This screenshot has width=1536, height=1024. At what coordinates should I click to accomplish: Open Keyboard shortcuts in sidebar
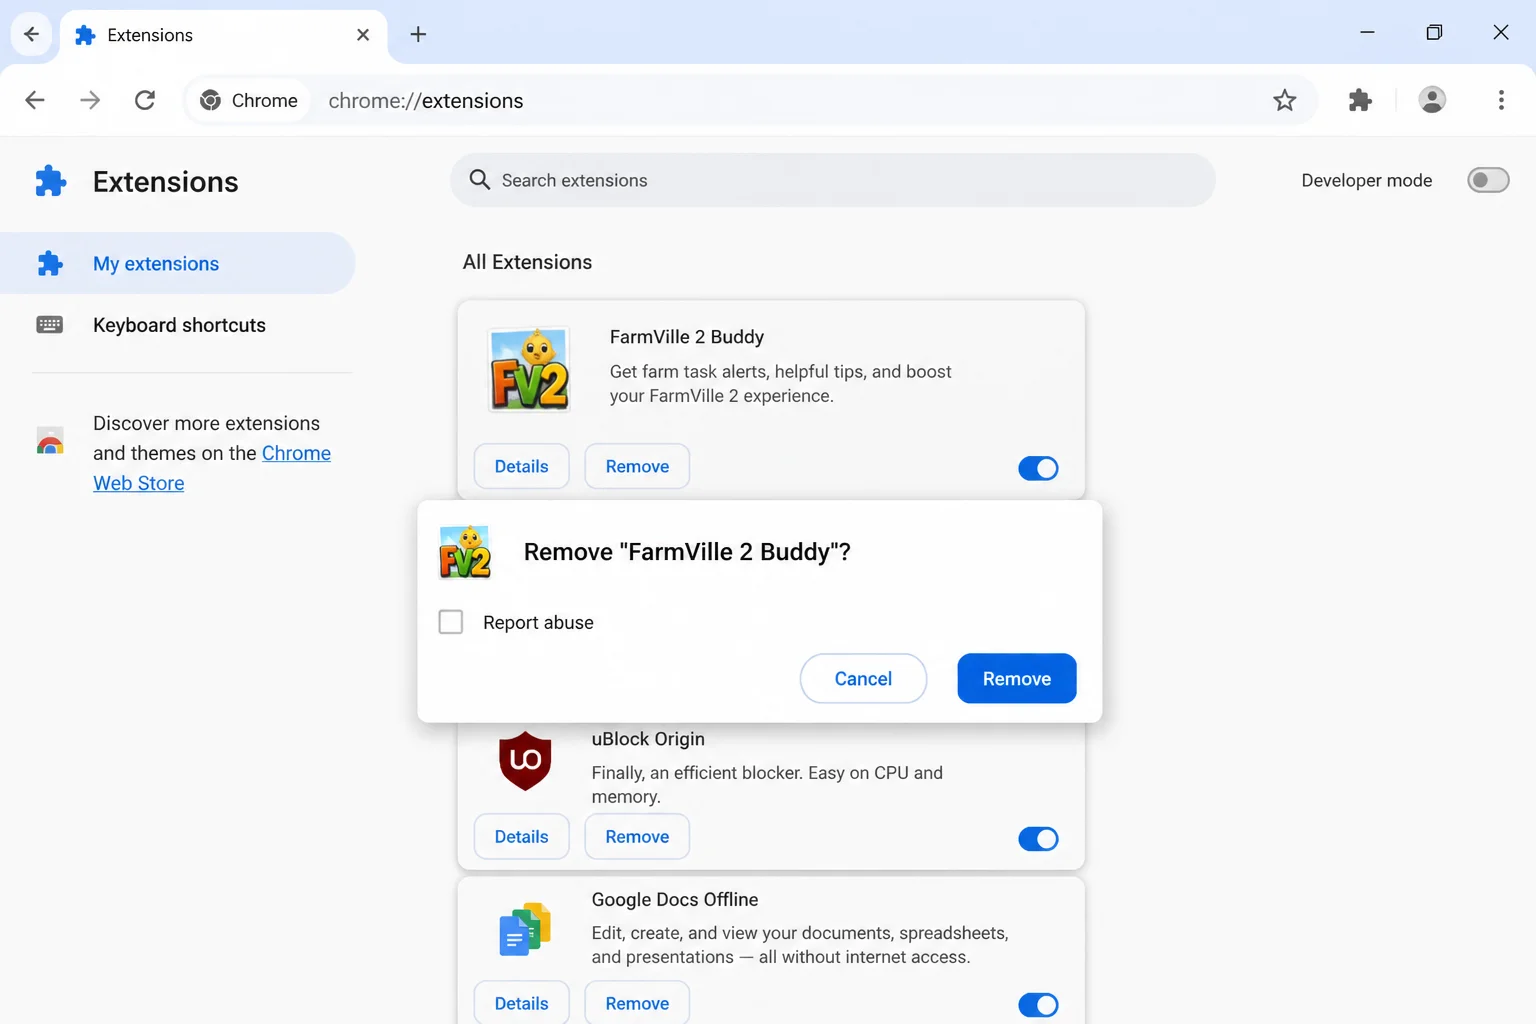177,325
